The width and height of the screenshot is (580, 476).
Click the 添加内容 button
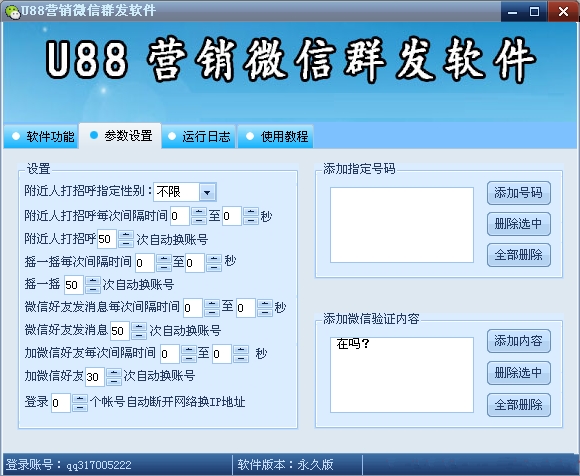click(x=519, y=341)
